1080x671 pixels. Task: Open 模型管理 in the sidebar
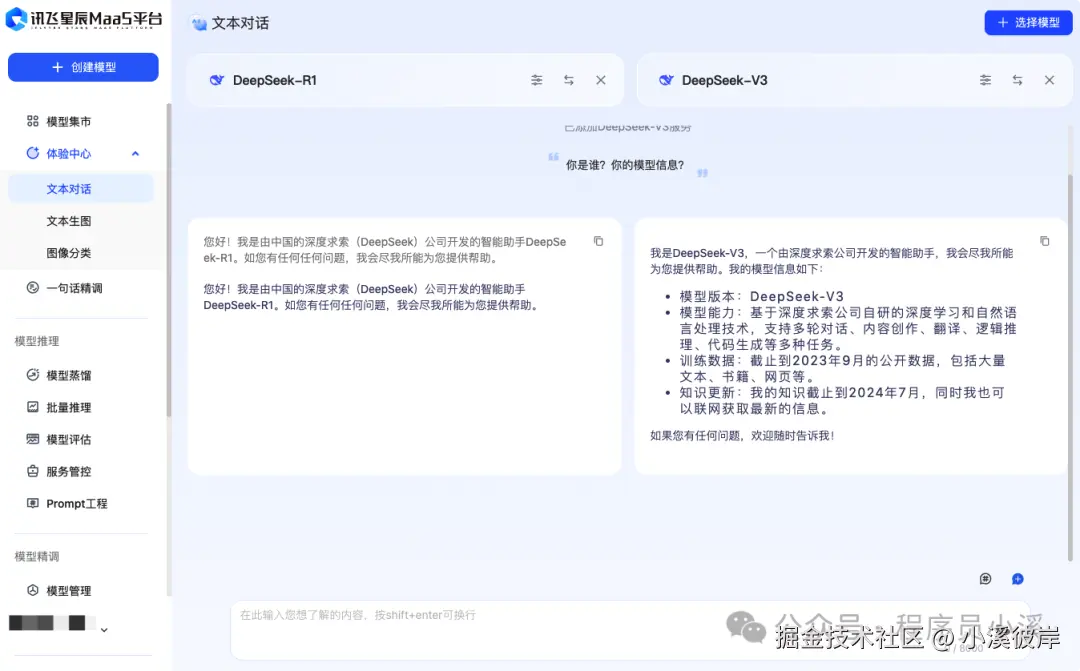point(69,591)
